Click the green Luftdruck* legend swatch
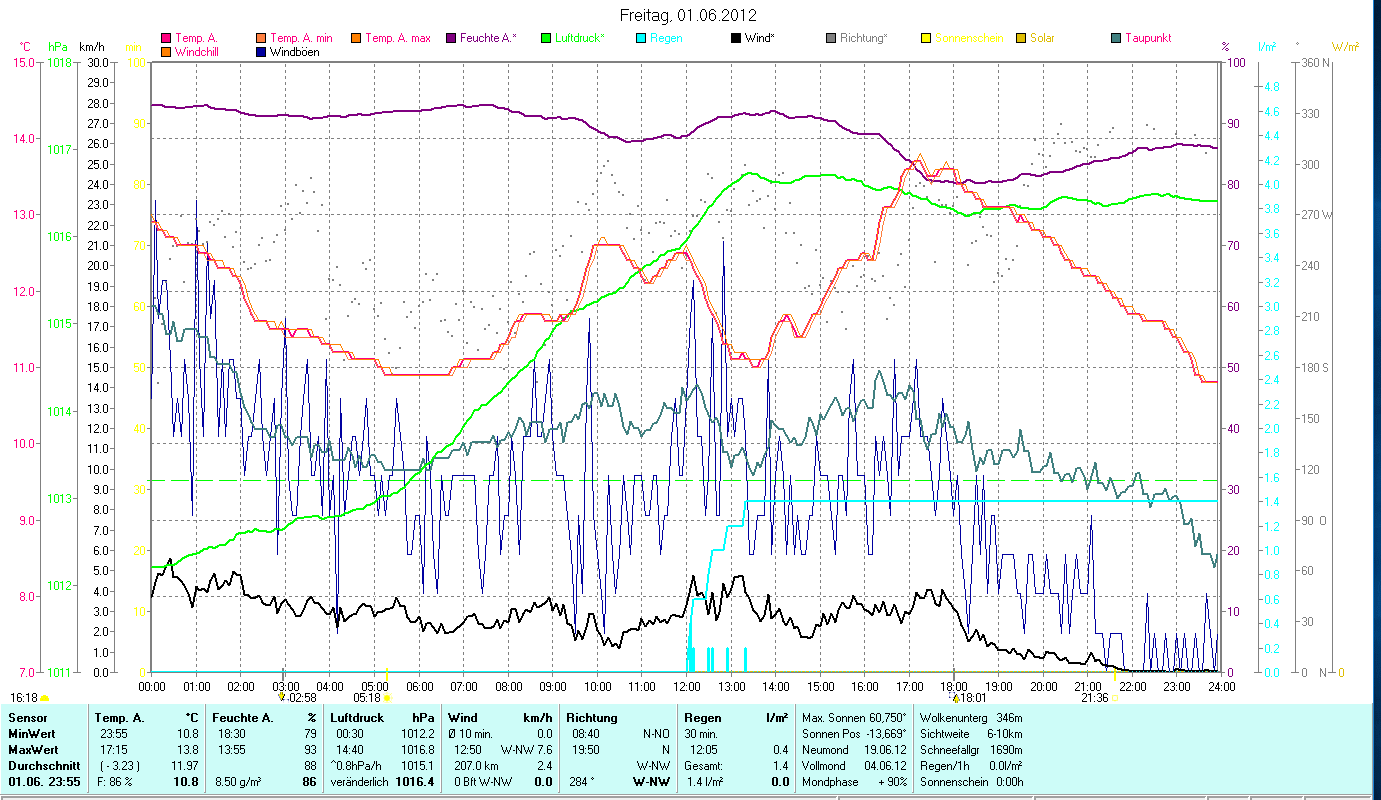 point(546,38)
